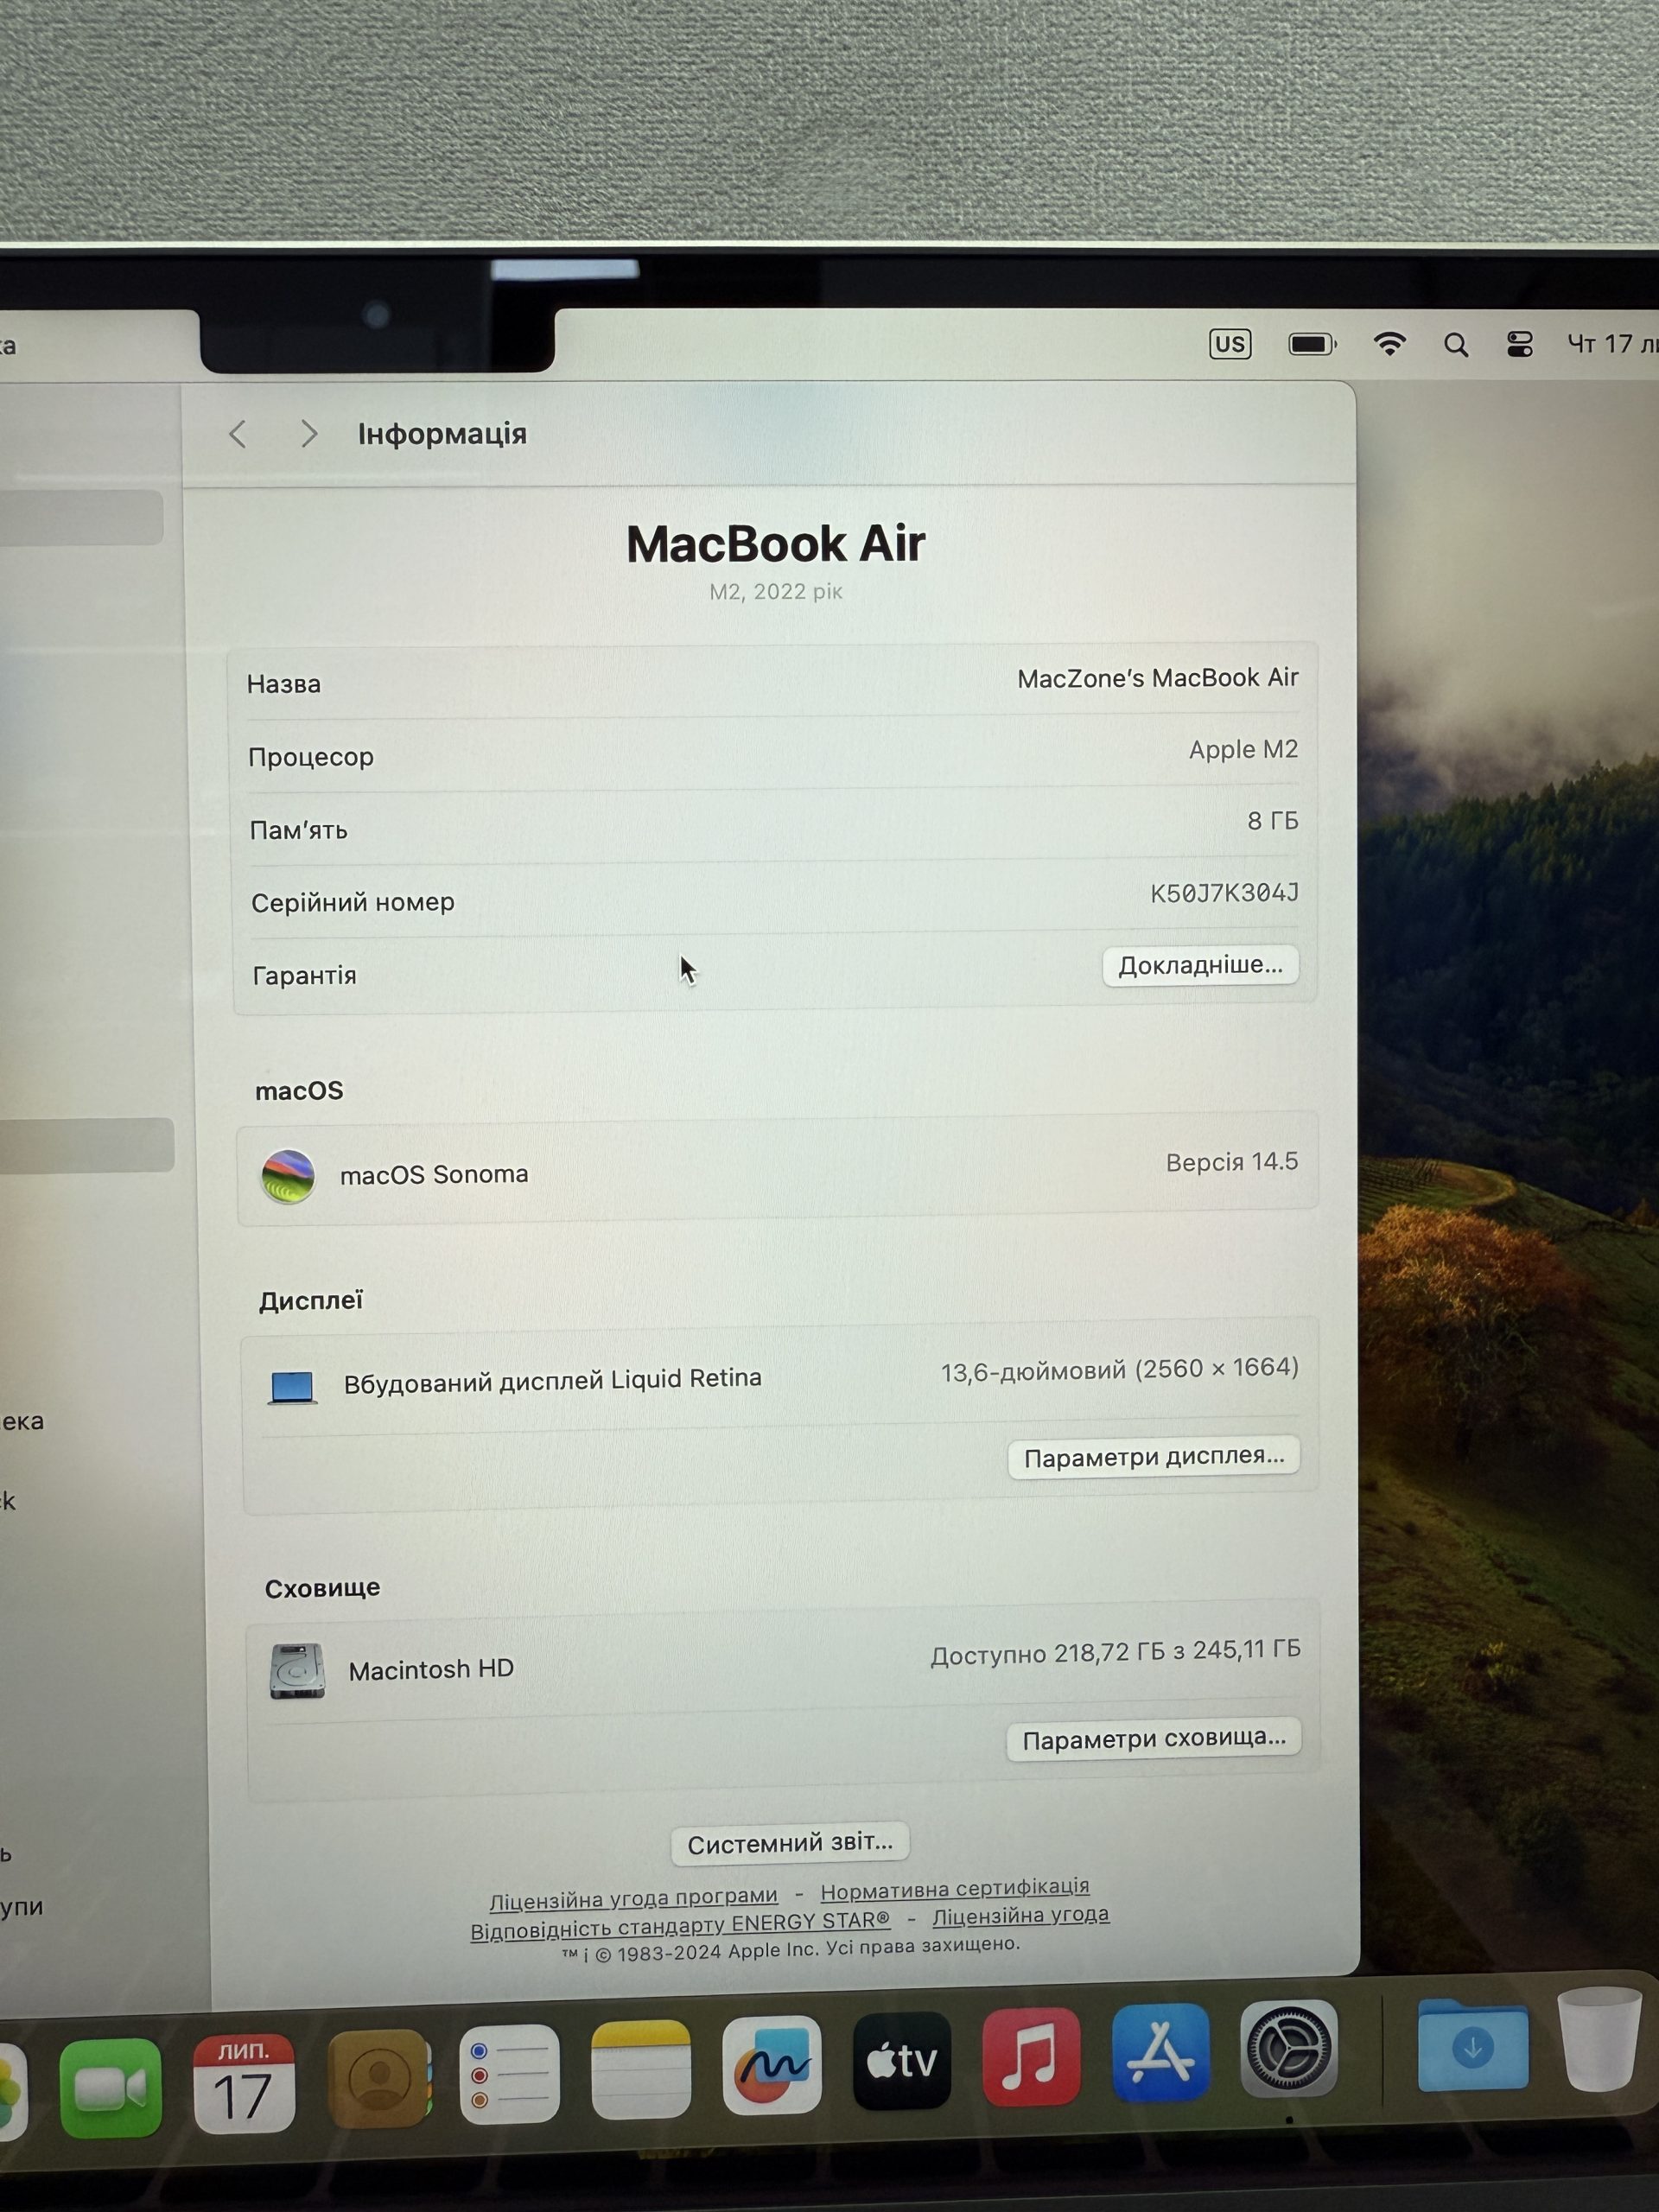This screenshot has width=1659, height=2212.
Task: Click the Macintosh HD drive icon
Action: pos(297,1671)
